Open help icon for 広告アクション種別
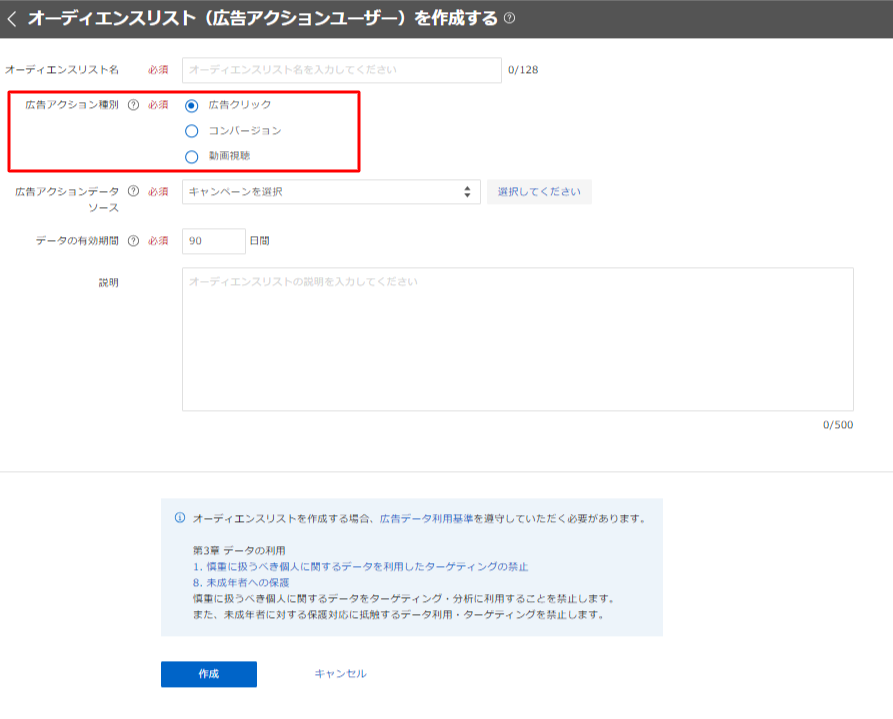The width and height of the screenshot is (893, 719). [x=133, y=105]
